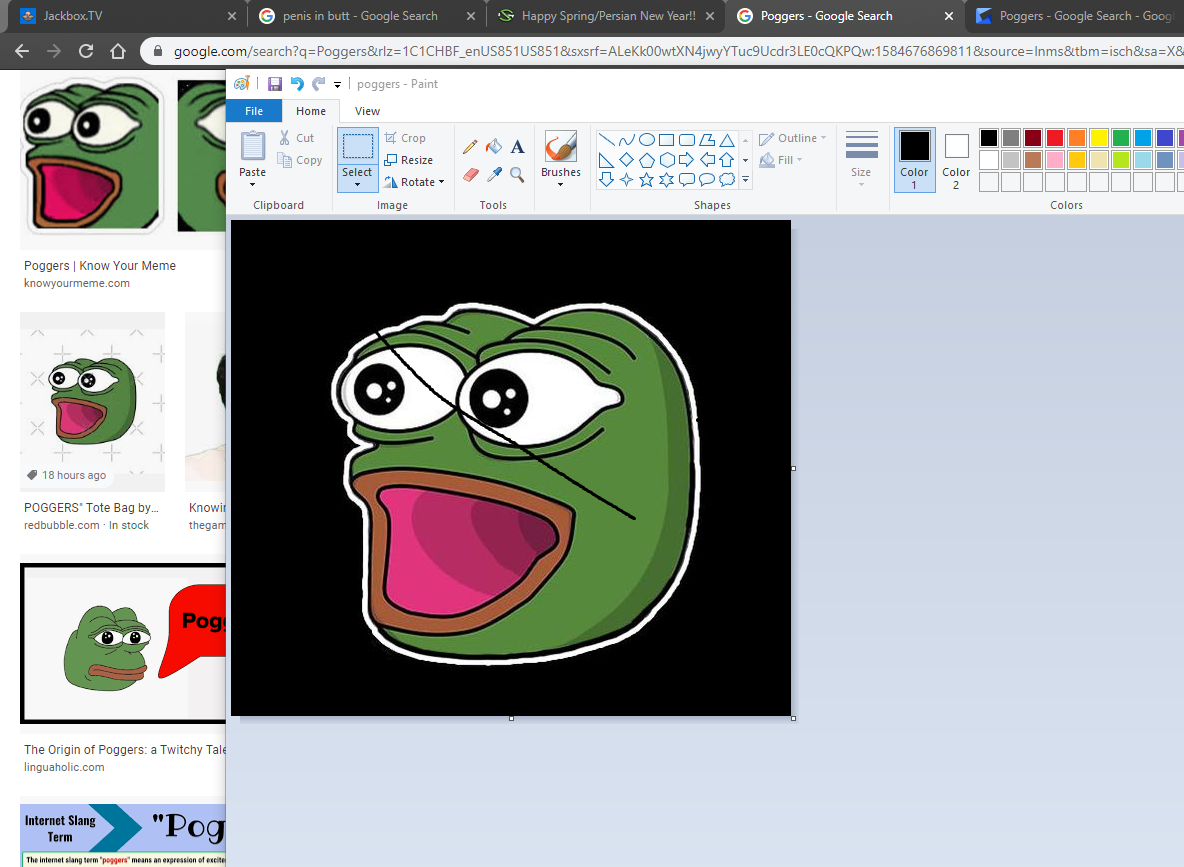
Task: Click the Crop button
Action: 405,138
